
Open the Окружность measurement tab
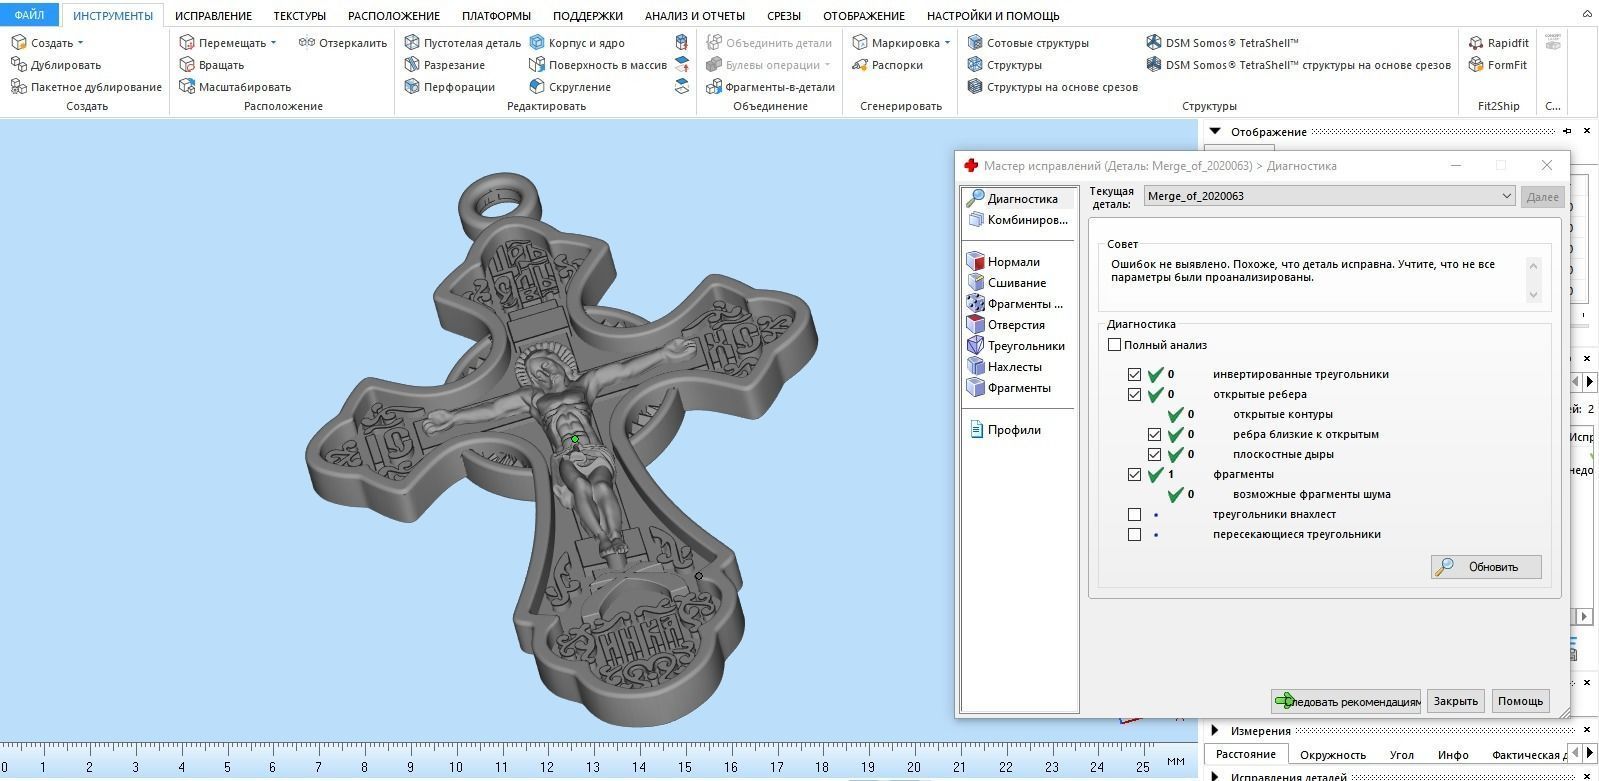click(1333, 755)
